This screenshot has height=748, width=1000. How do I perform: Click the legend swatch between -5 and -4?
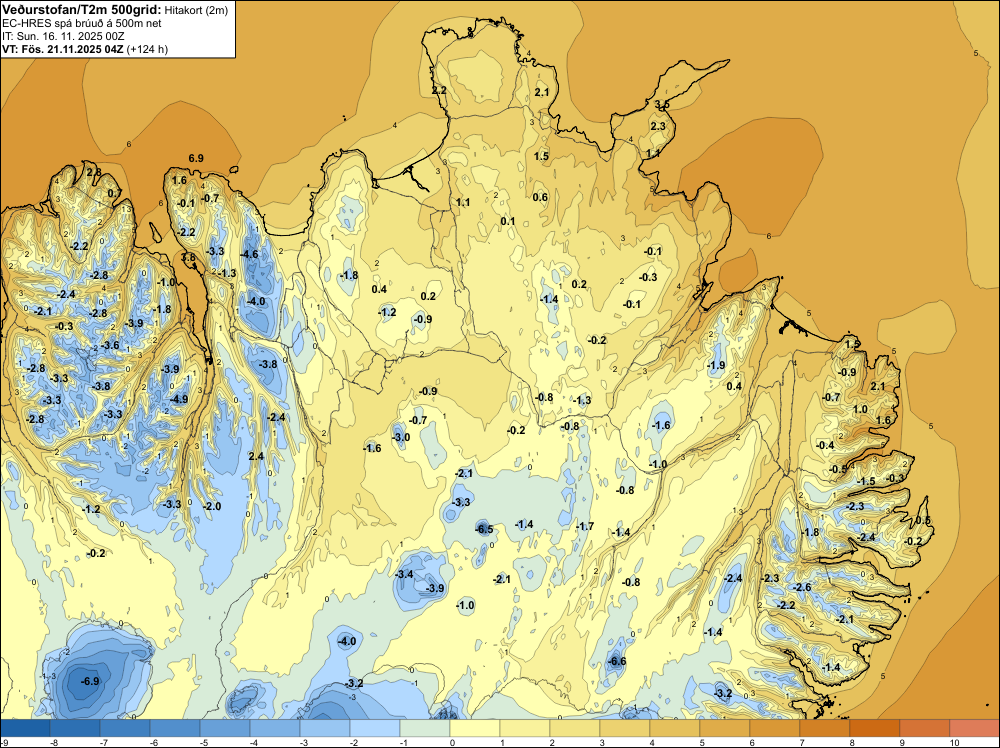pyautogui.click(x=225, y=728)
